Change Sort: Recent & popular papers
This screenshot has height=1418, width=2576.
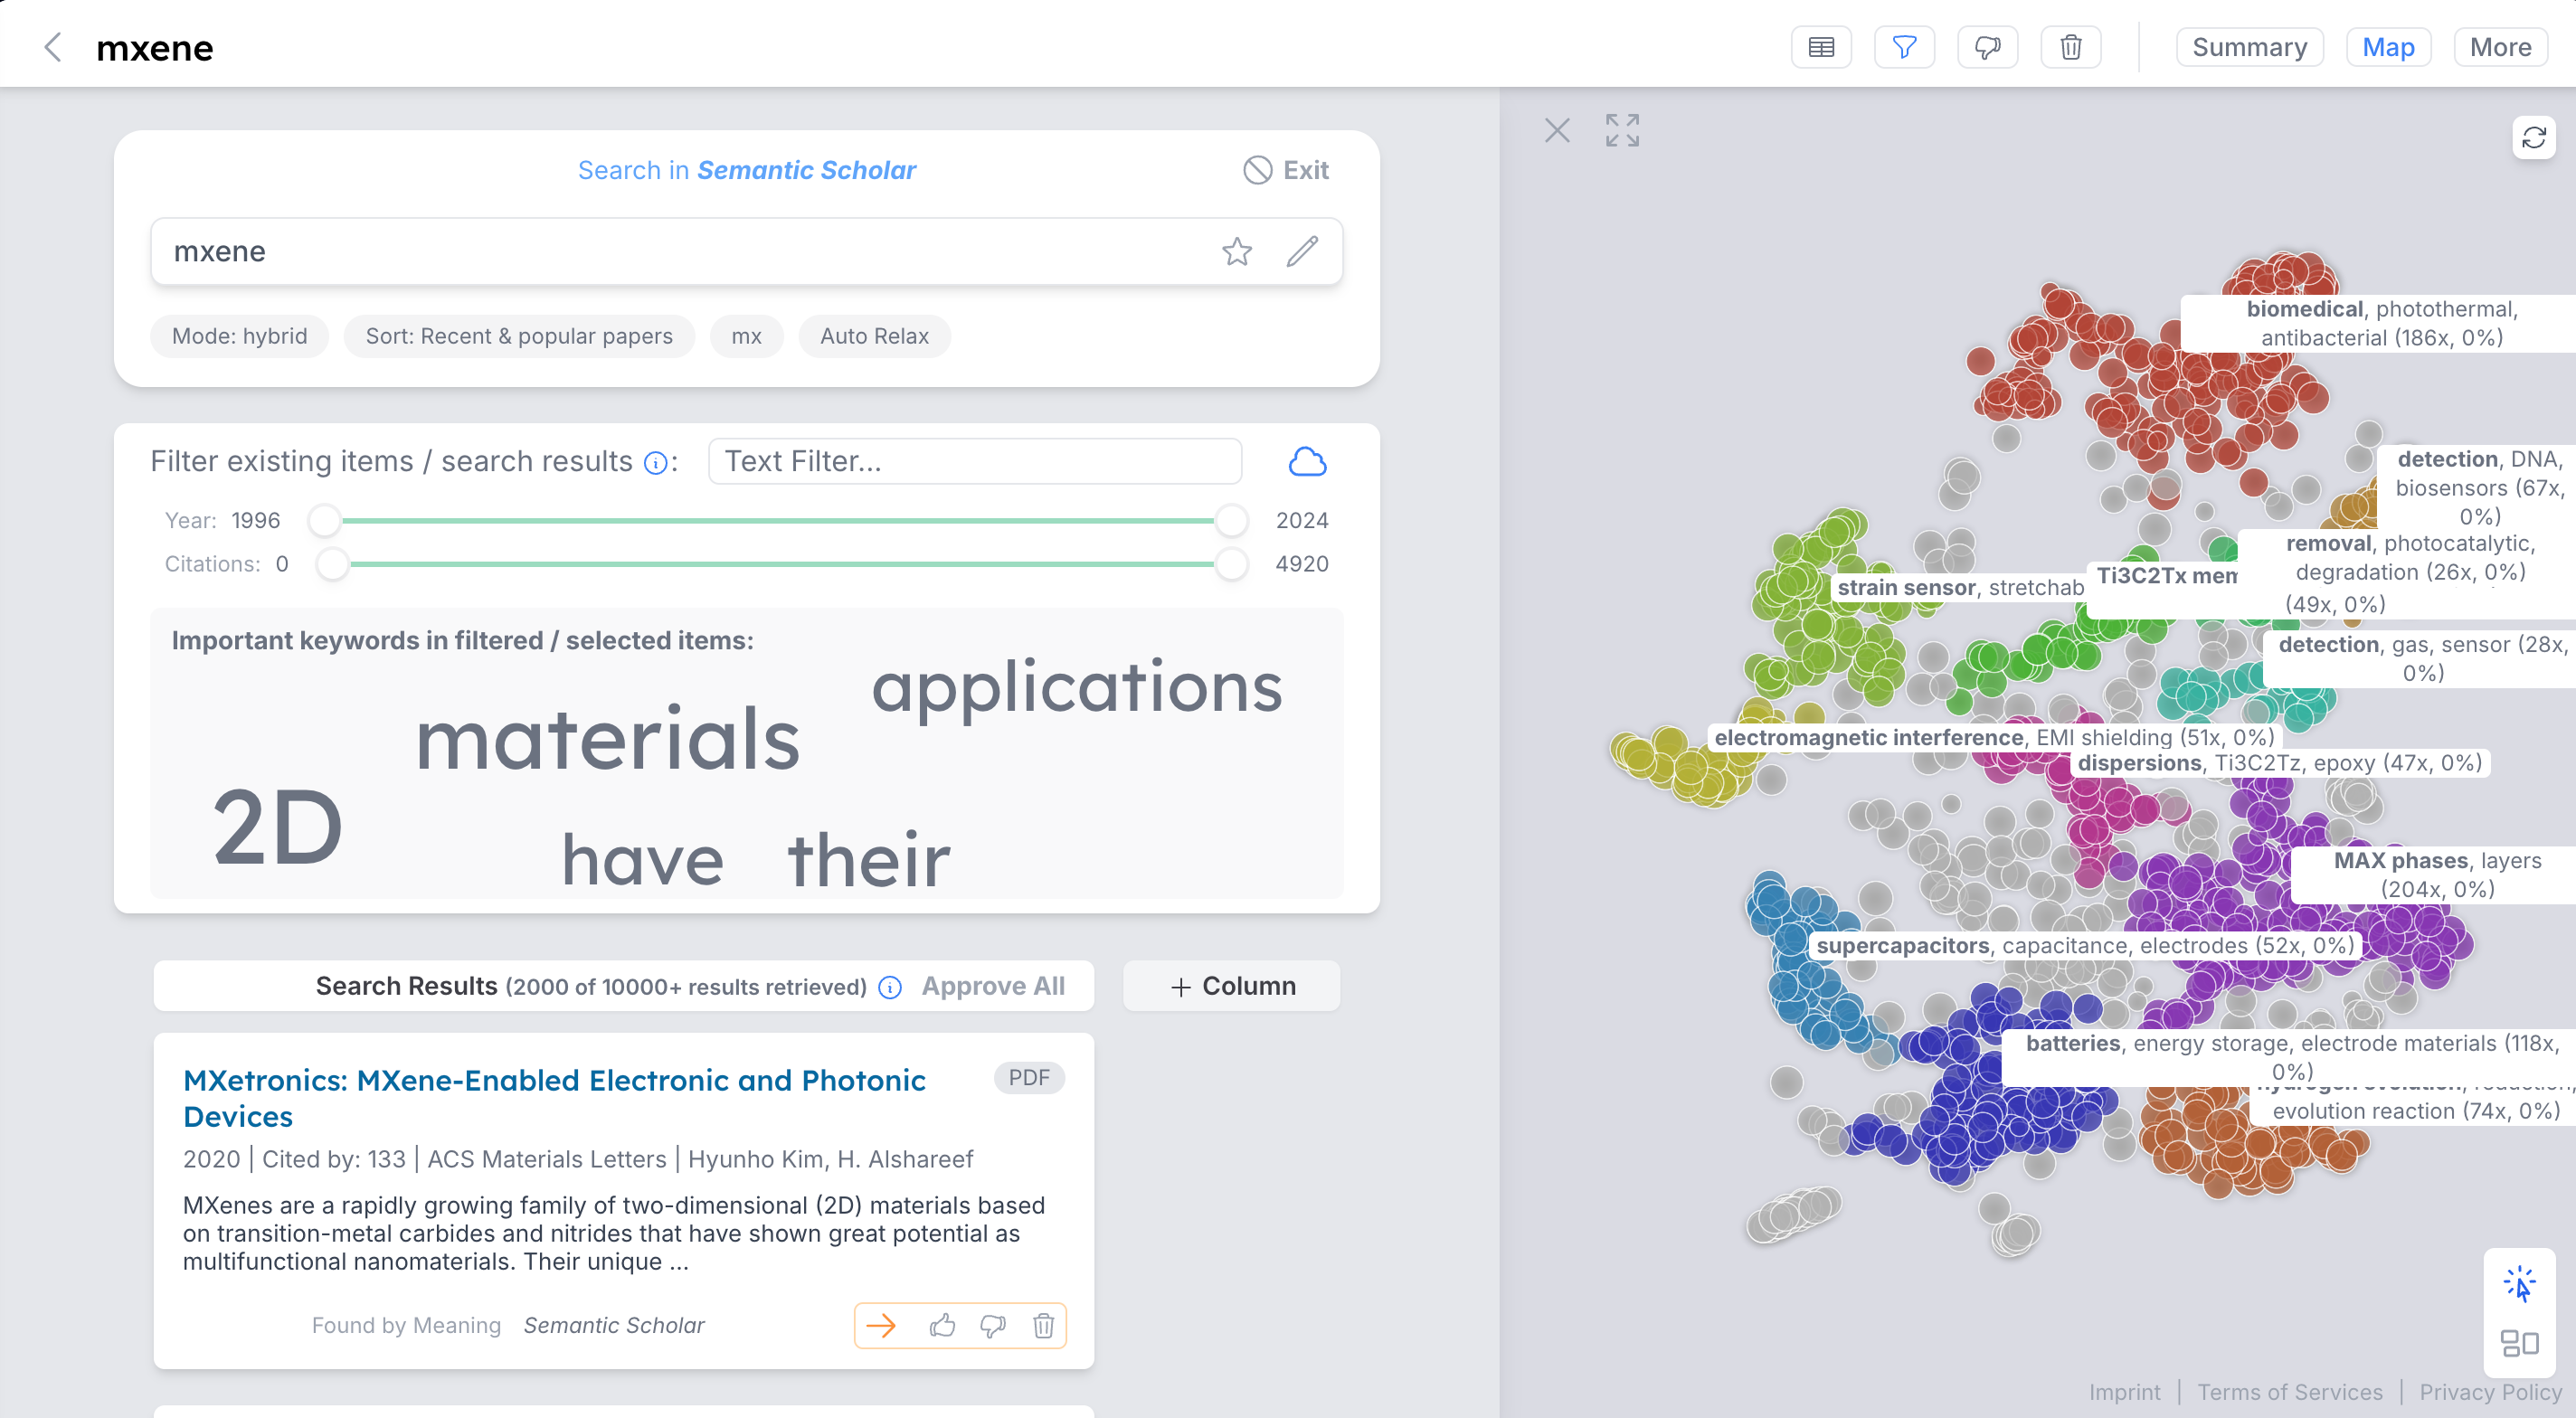[x=519, y=336]
